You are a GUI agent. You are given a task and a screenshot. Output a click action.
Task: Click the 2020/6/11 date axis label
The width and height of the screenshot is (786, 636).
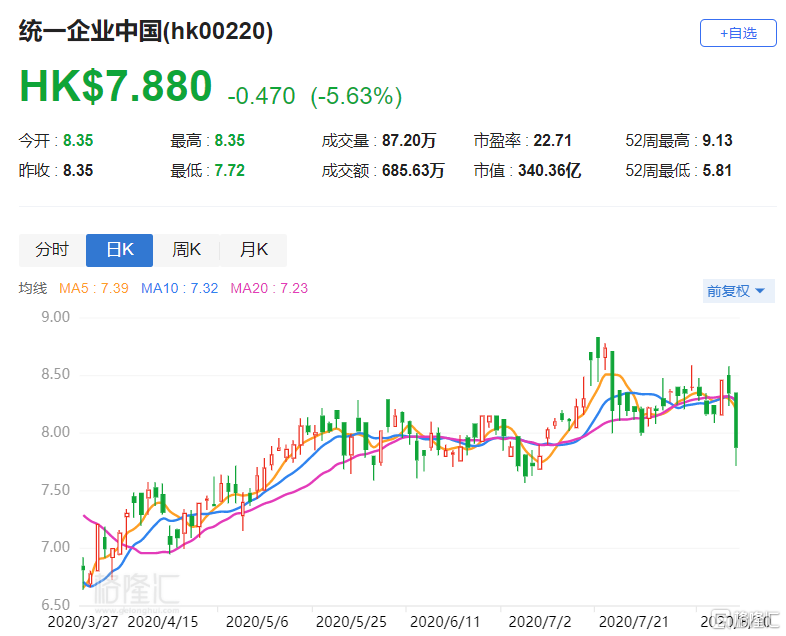[445, 622]
